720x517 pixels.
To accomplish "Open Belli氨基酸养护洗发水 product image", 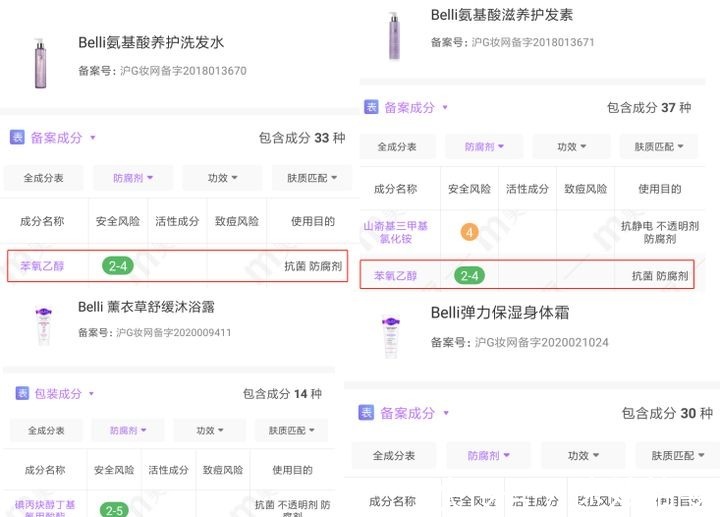I will (40, 63).
